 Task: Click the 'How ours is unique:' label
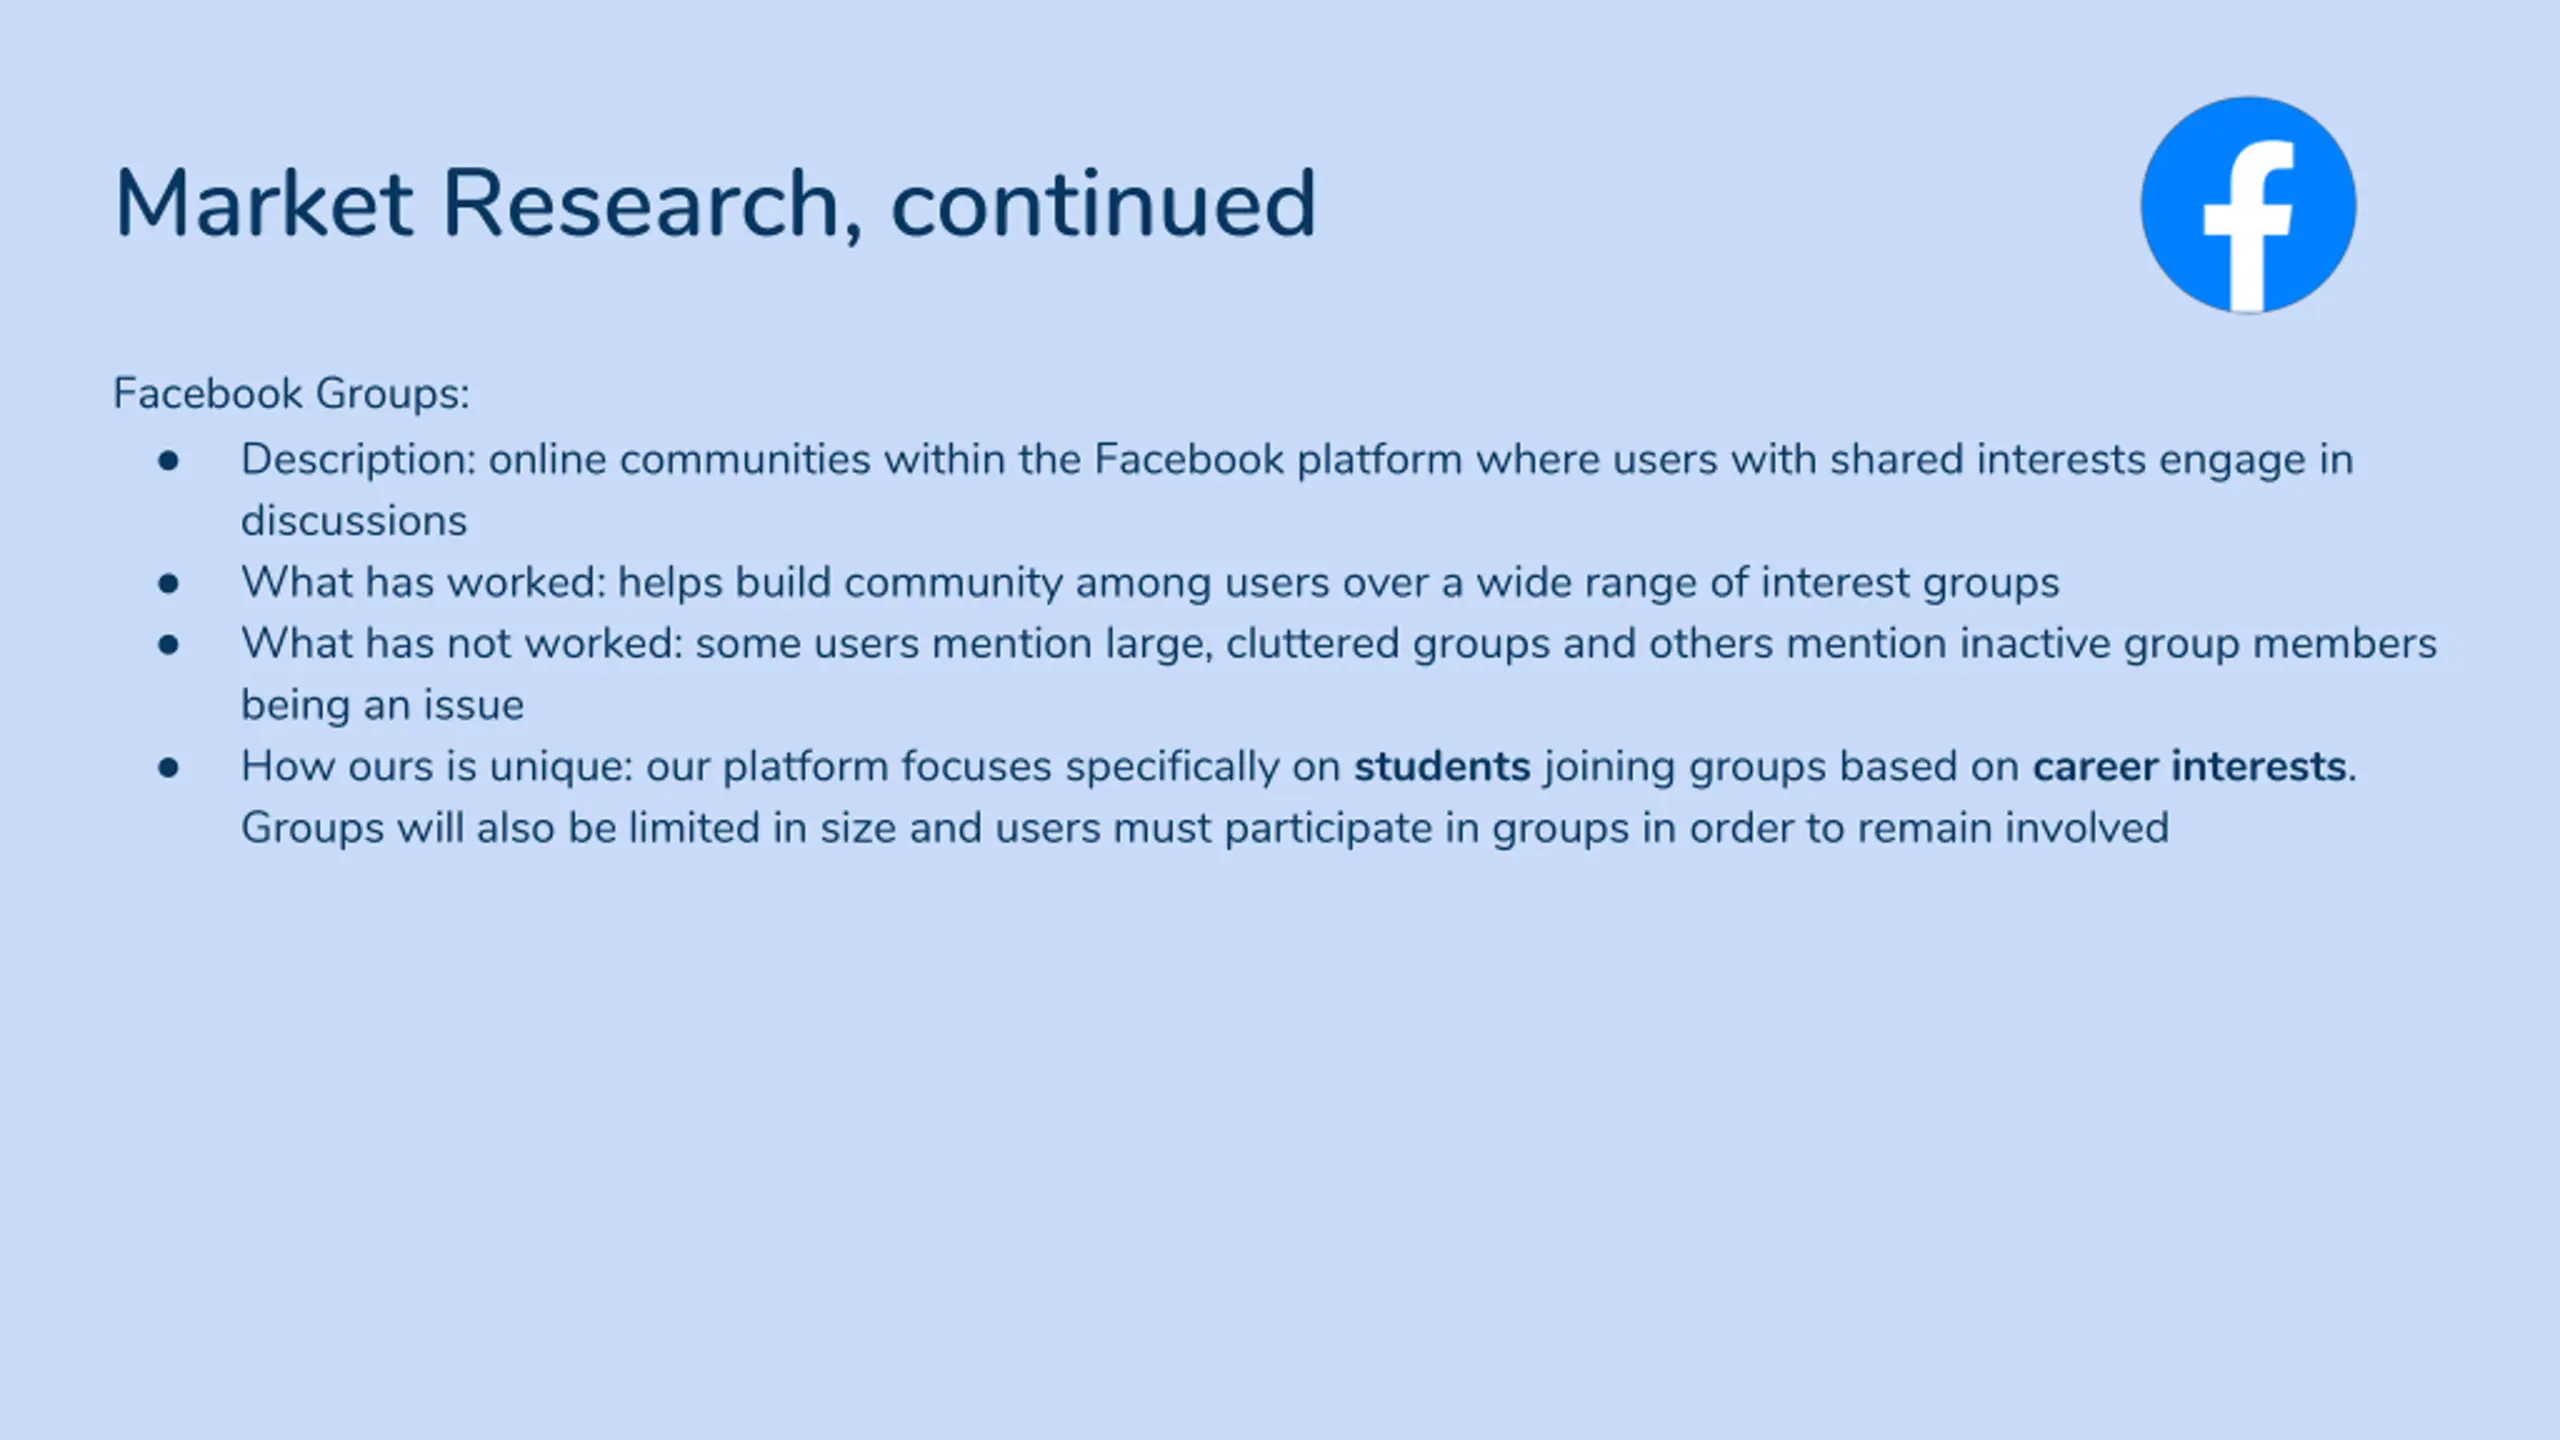(438, 767)
